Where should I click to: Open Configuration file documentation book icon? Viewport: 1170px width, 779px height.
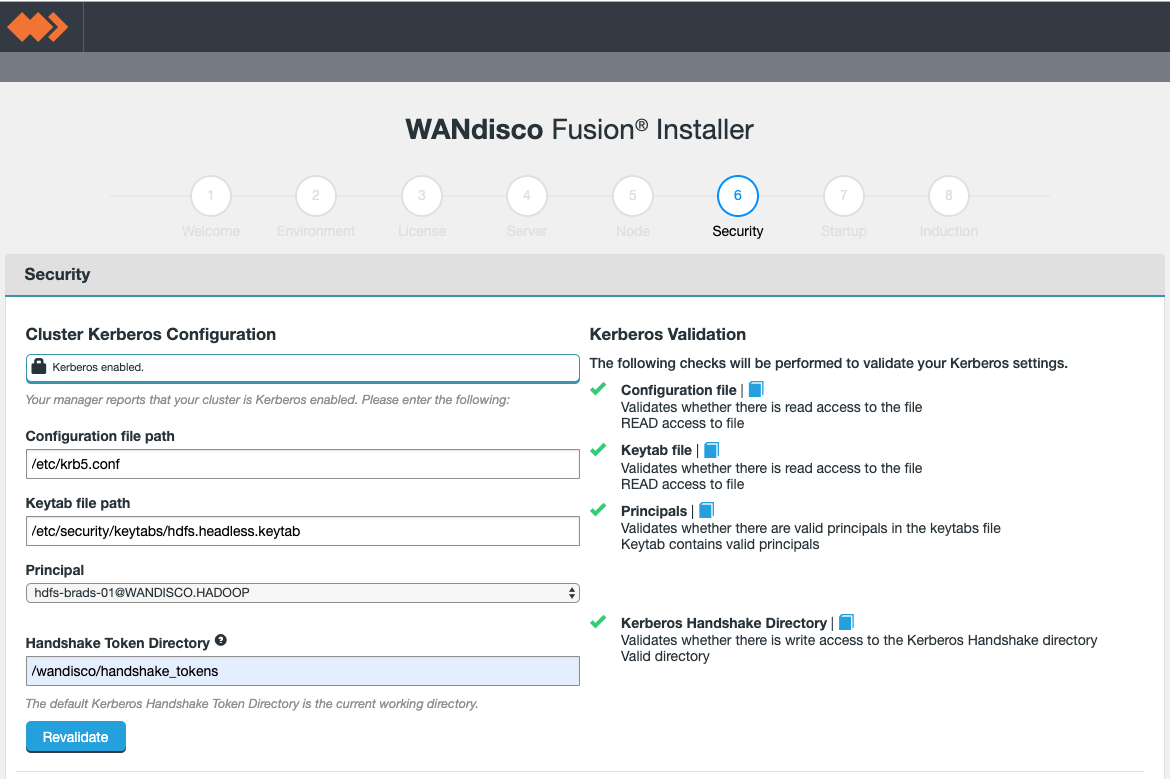tap(756, 390)
